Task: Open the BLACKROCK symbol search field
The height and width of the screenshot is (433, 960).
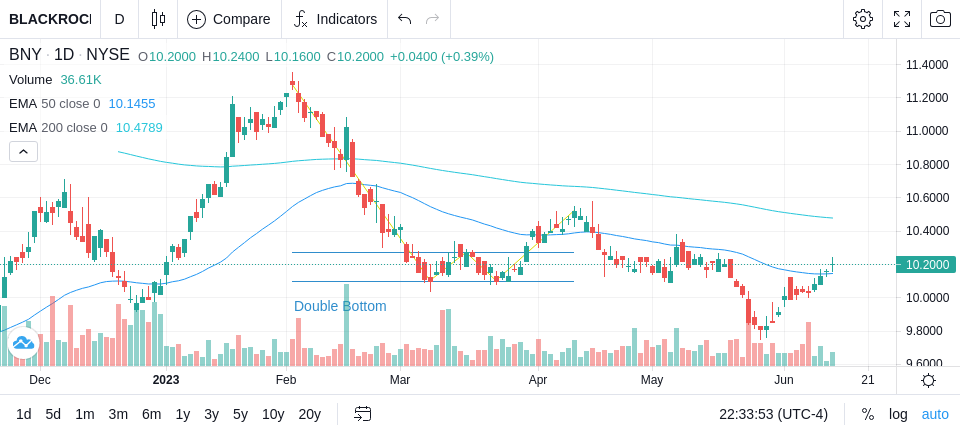Action: pos(50,19)
